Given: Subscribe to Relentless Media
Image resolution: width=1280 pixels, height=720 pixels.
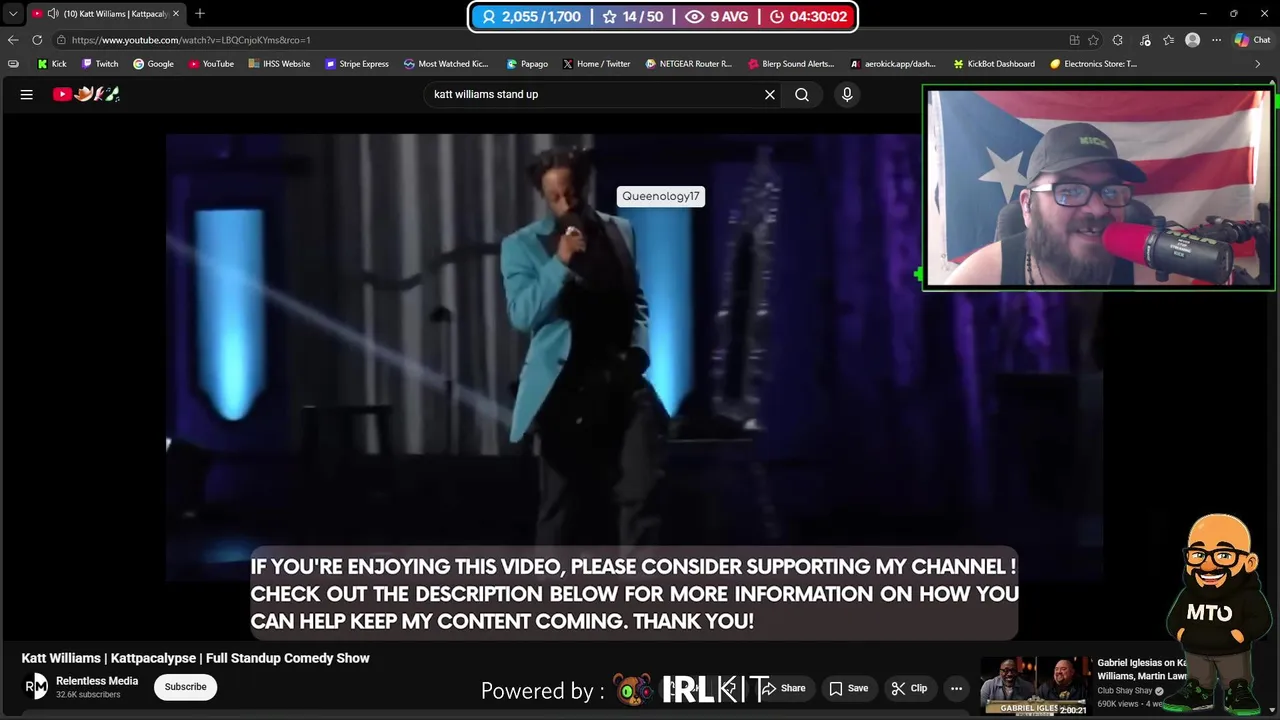Looking at the screenshot, I should tap(185, 687).
